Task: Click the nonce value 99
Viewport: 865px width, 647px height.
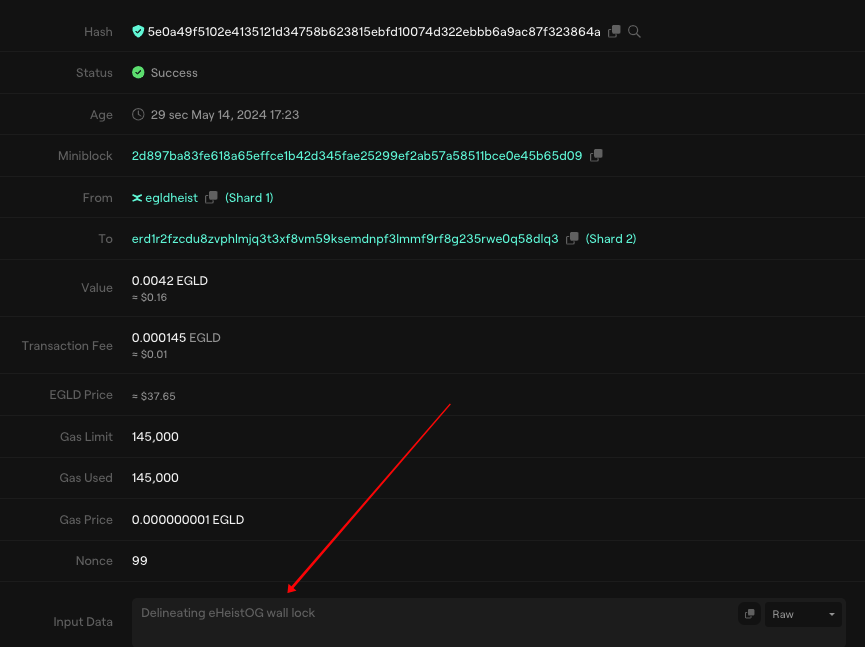Action: pos(140,560)
